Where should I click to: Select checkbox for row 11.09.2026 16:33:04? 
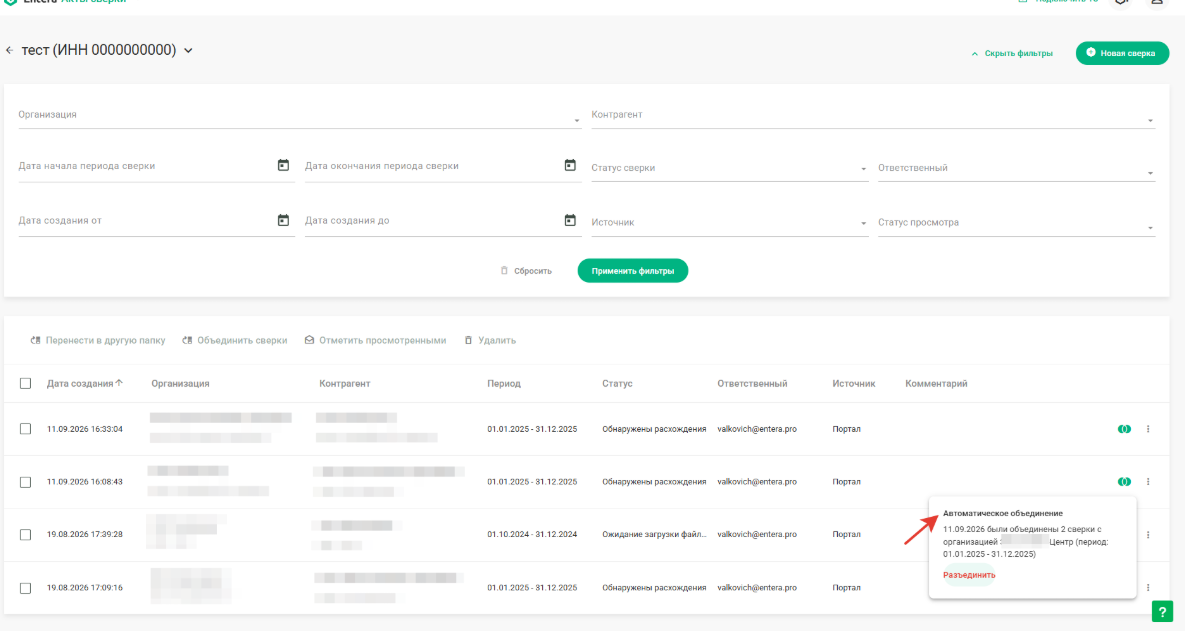tap(26, 429)
